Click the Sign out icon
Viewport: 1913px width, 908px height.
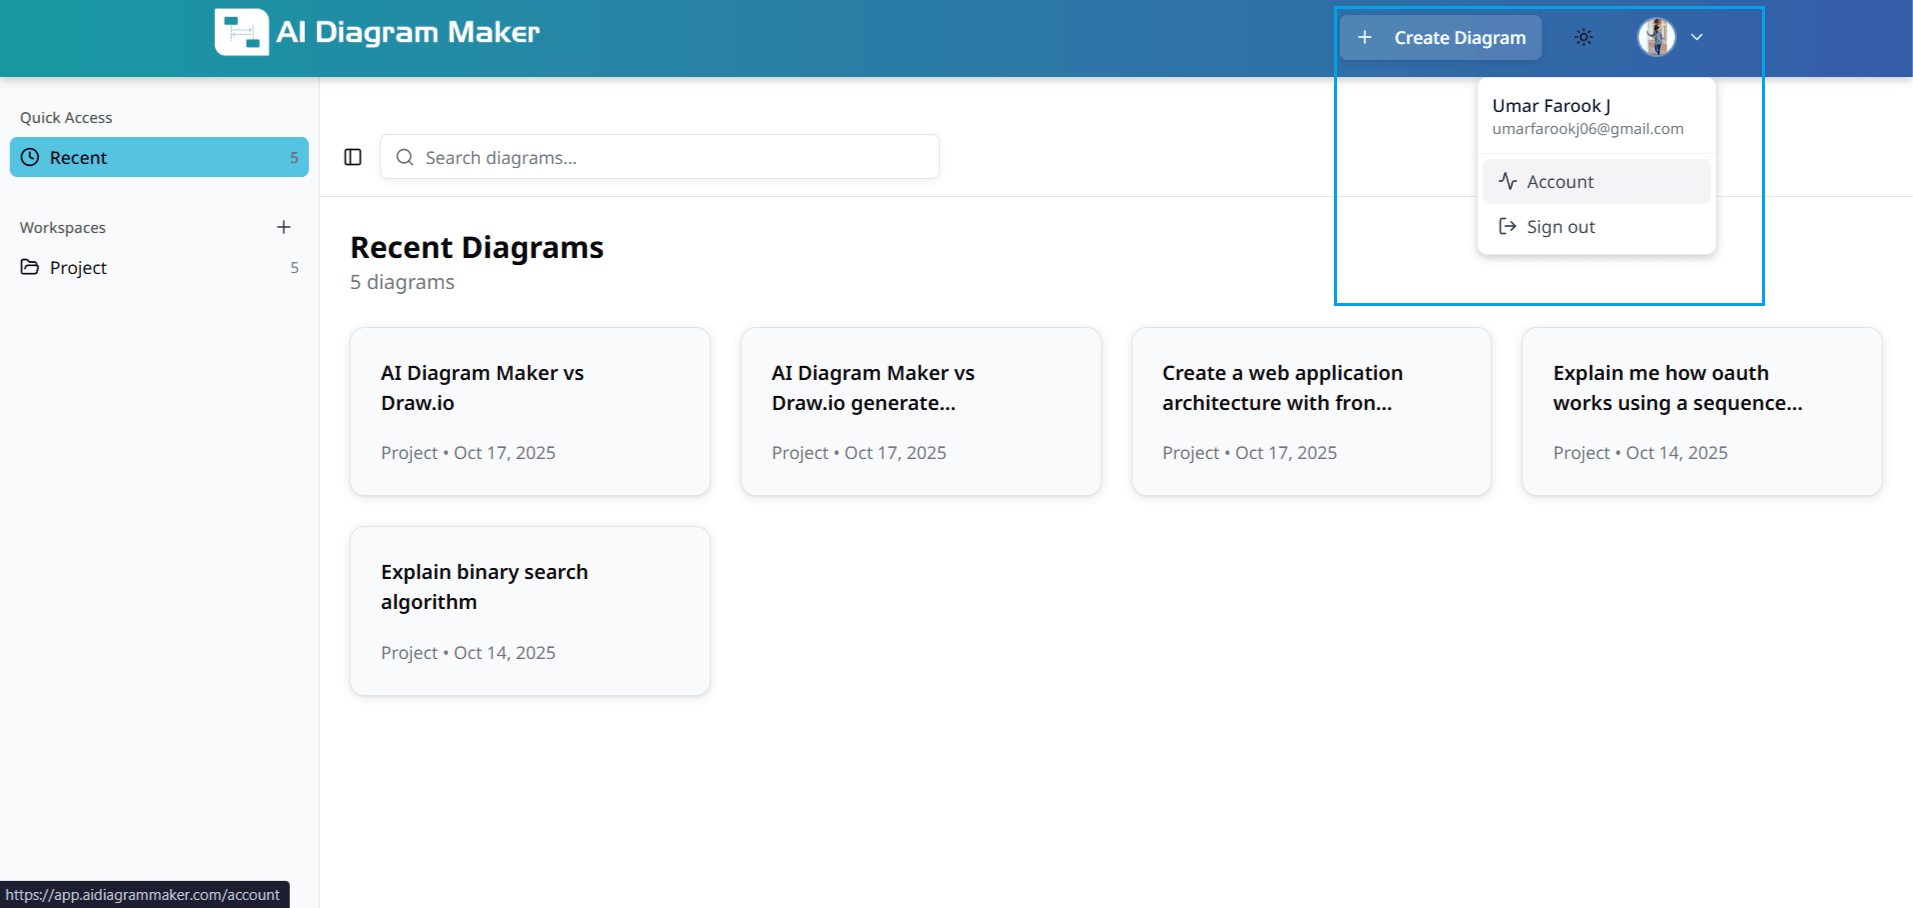1507,226
